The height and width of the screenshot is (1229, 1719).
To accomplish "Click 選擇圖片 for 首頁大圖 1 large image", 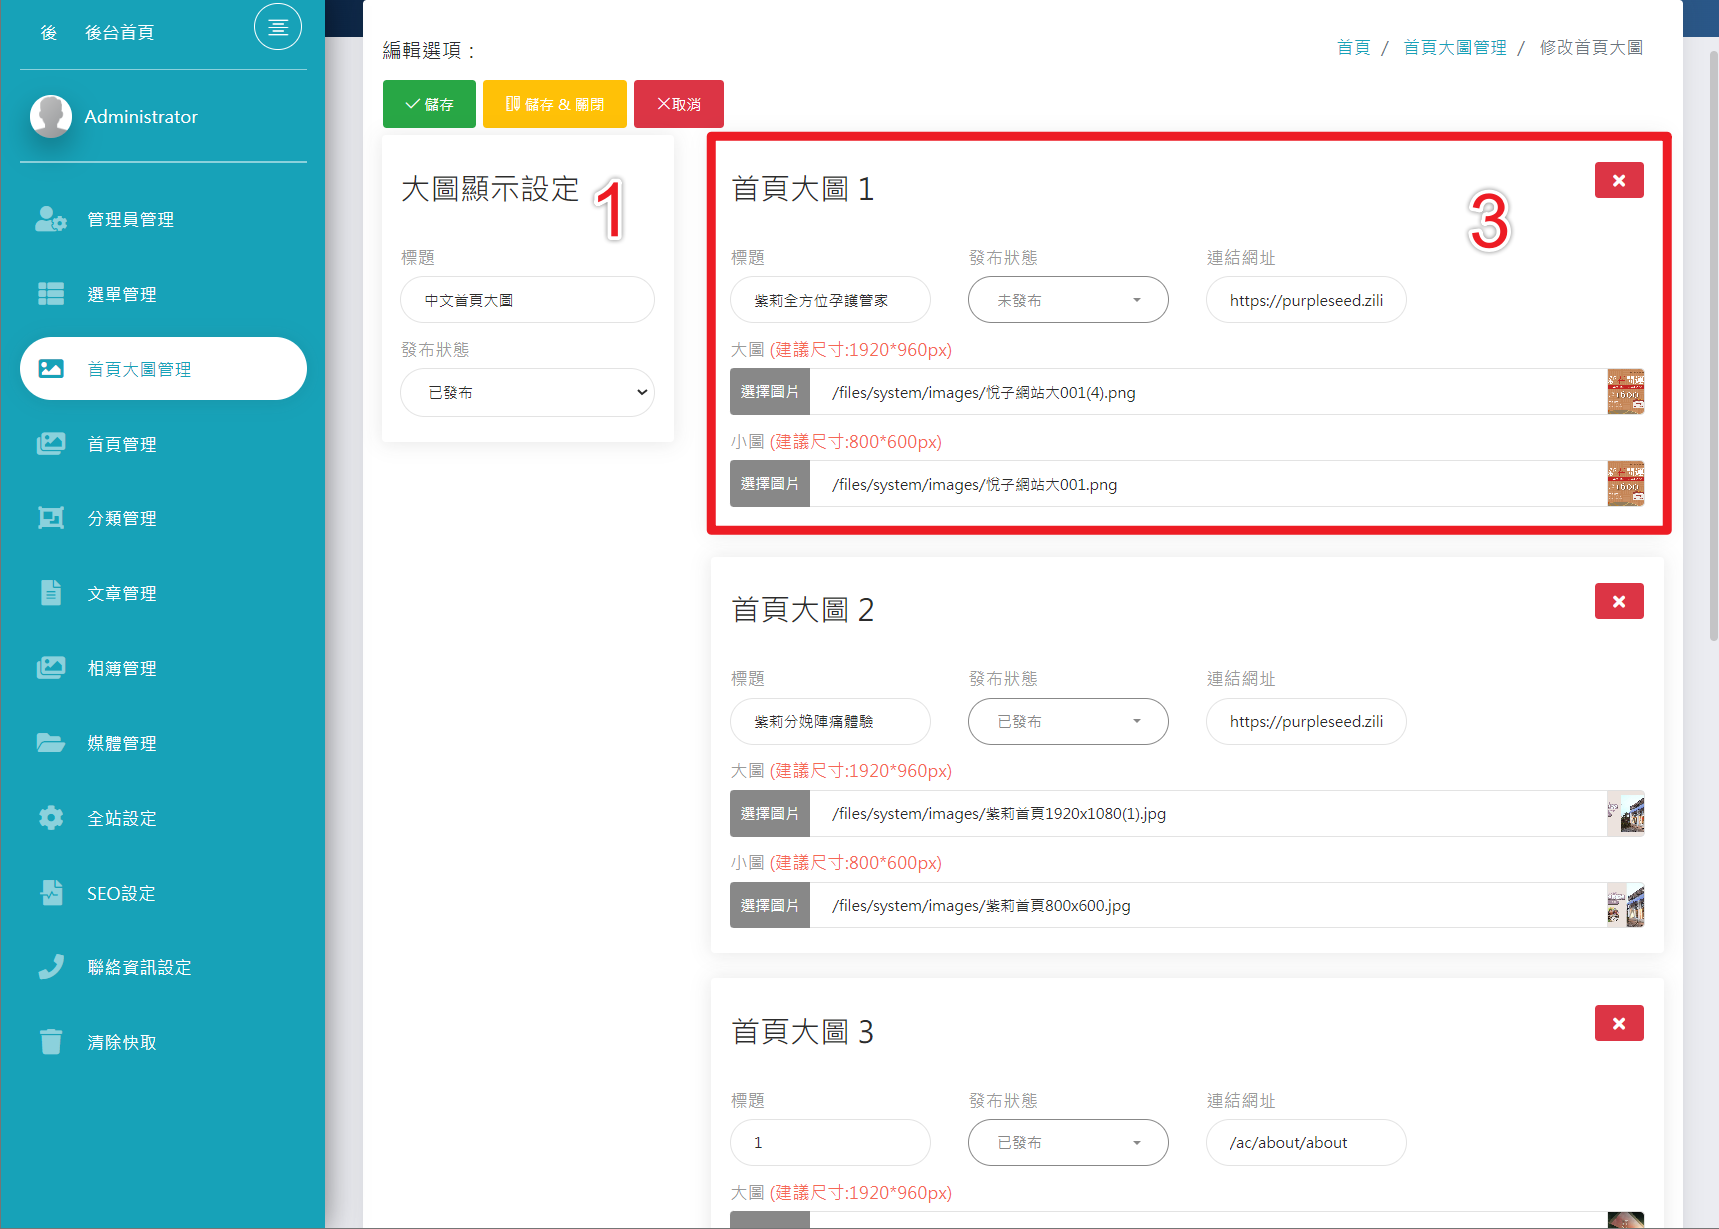I will click(769, 392).
